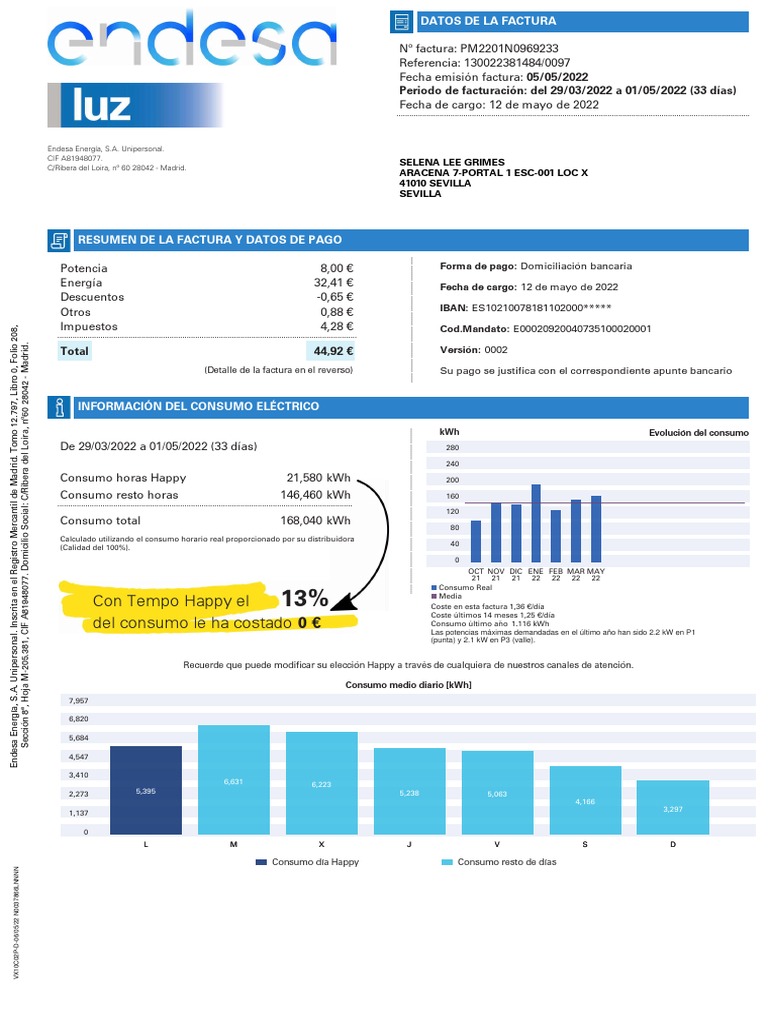Screen dimensions: 768x1024
Task: Click the 'Consumo Real' legend square
Action: pyautogui.click(x=434, y=588)
